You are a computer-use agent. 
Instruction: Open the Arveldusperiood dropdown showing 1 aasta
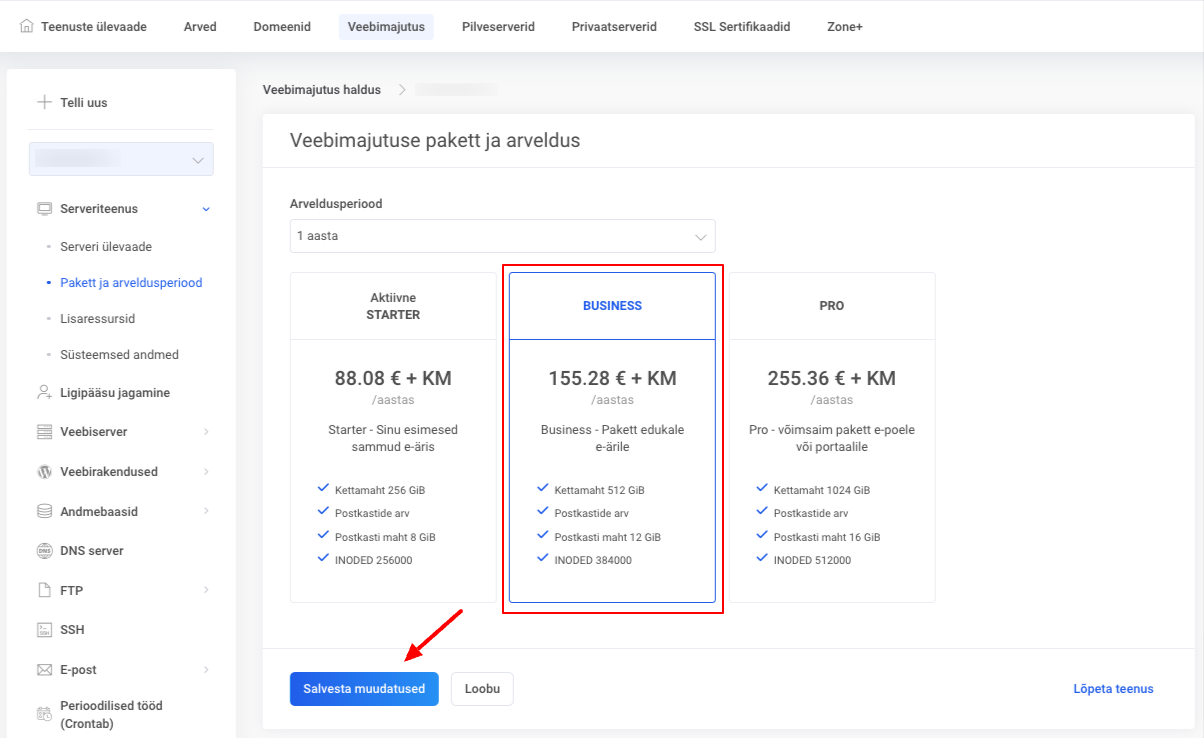click(x=502, y=236)
